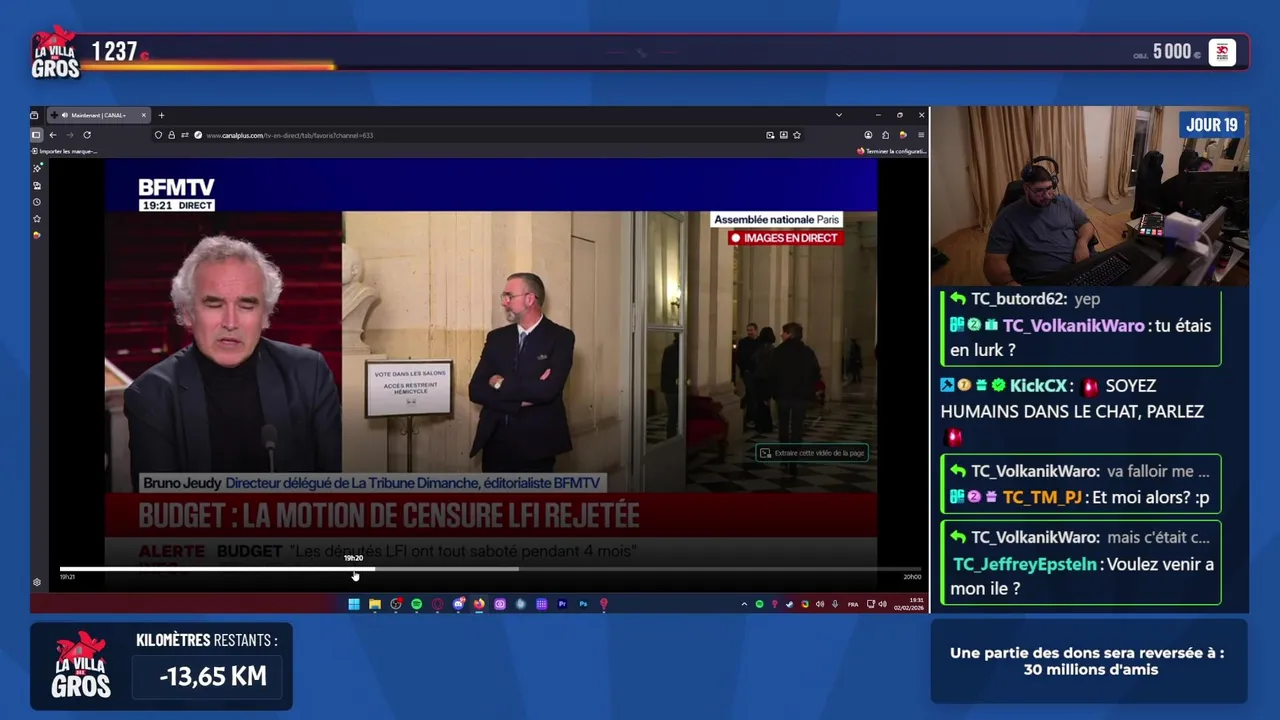
Task: Click the canalplus.com address bar
Action: tap(480, 135)
